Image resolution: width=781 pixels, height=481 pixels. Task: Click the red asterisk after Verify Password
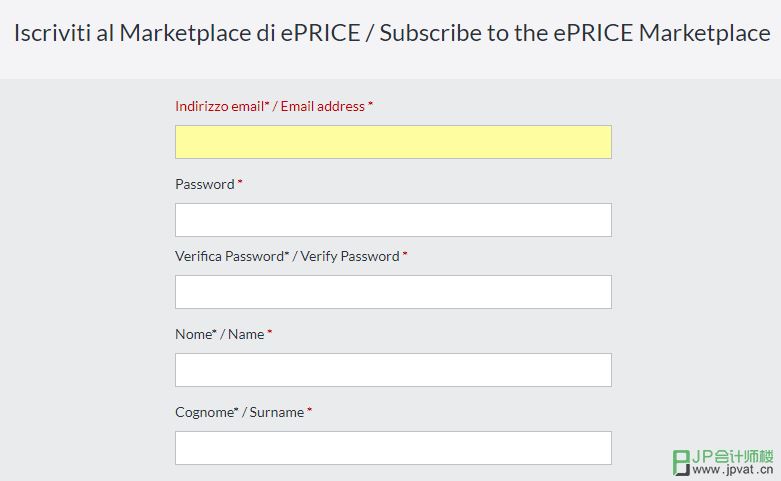pos(405,254)
